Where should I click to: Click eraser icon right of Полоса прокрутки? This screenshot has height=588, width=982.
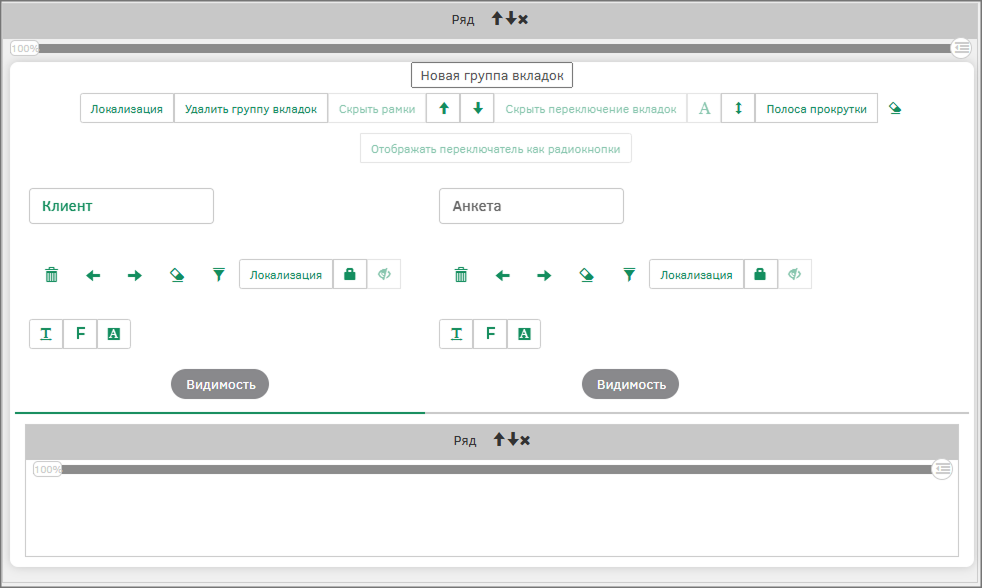click(x=895, y=109)
